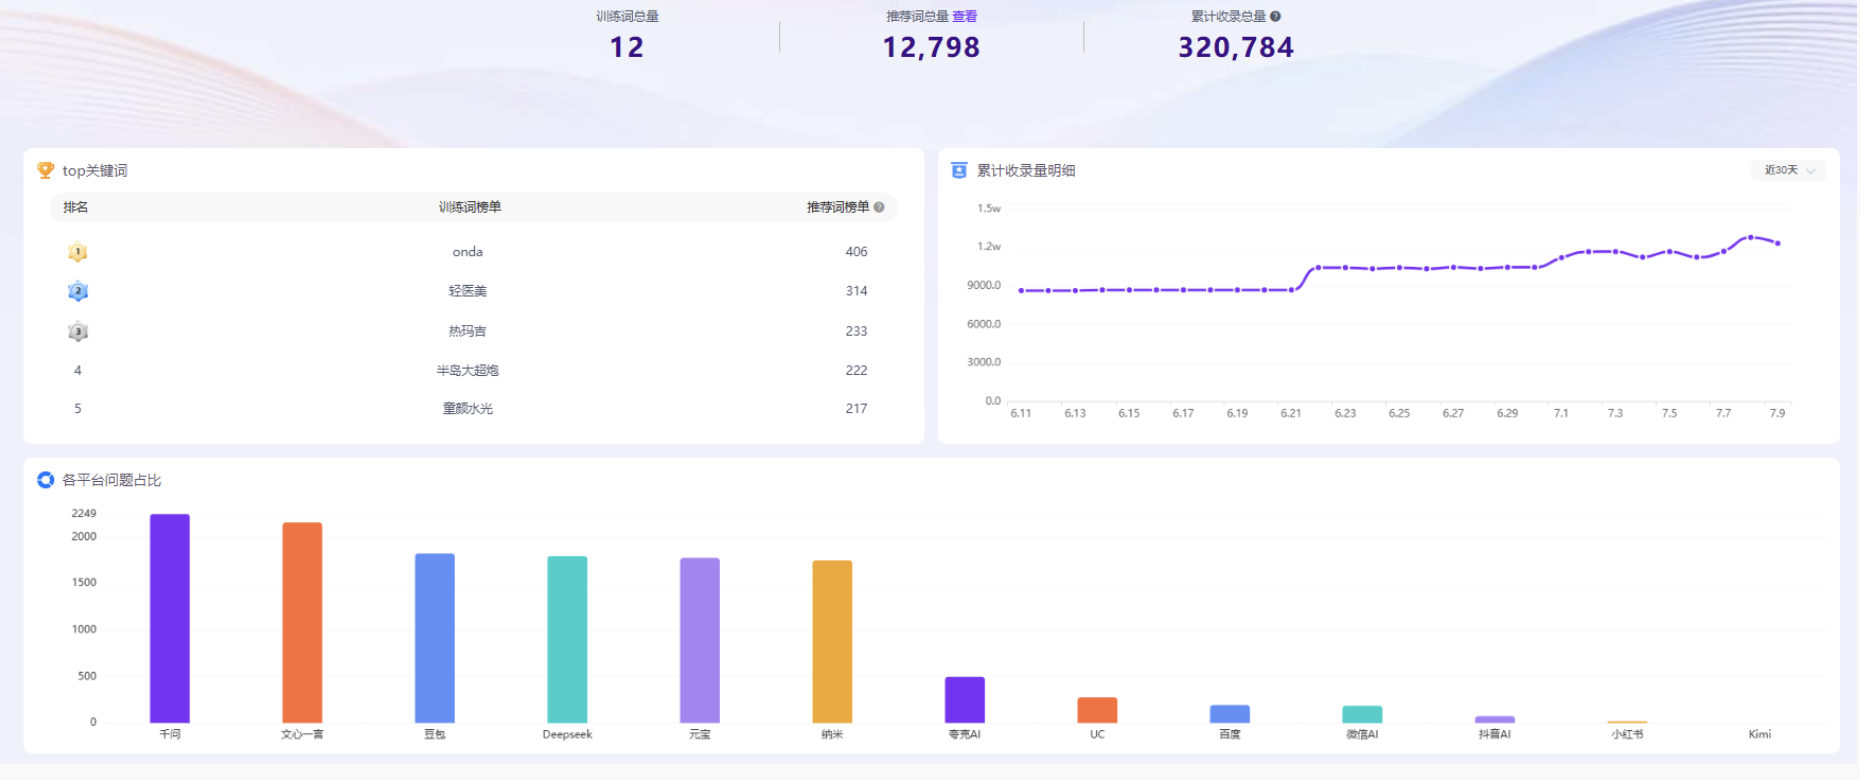Screen dimensions: 1860x780
Task: Open the 查看 link next to 推荐词总量
Action: pos(965,16)
